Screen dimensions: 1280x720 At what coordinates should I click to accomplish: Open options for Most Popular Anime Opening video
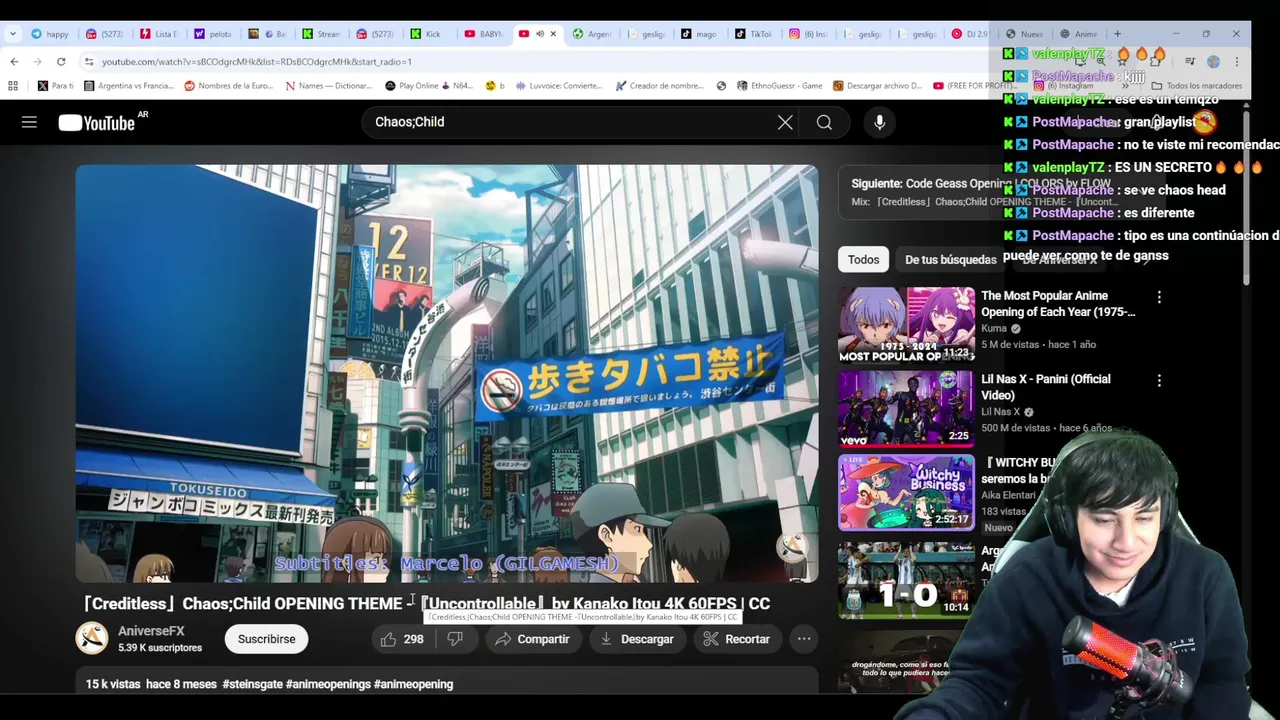pos(1159,297)
